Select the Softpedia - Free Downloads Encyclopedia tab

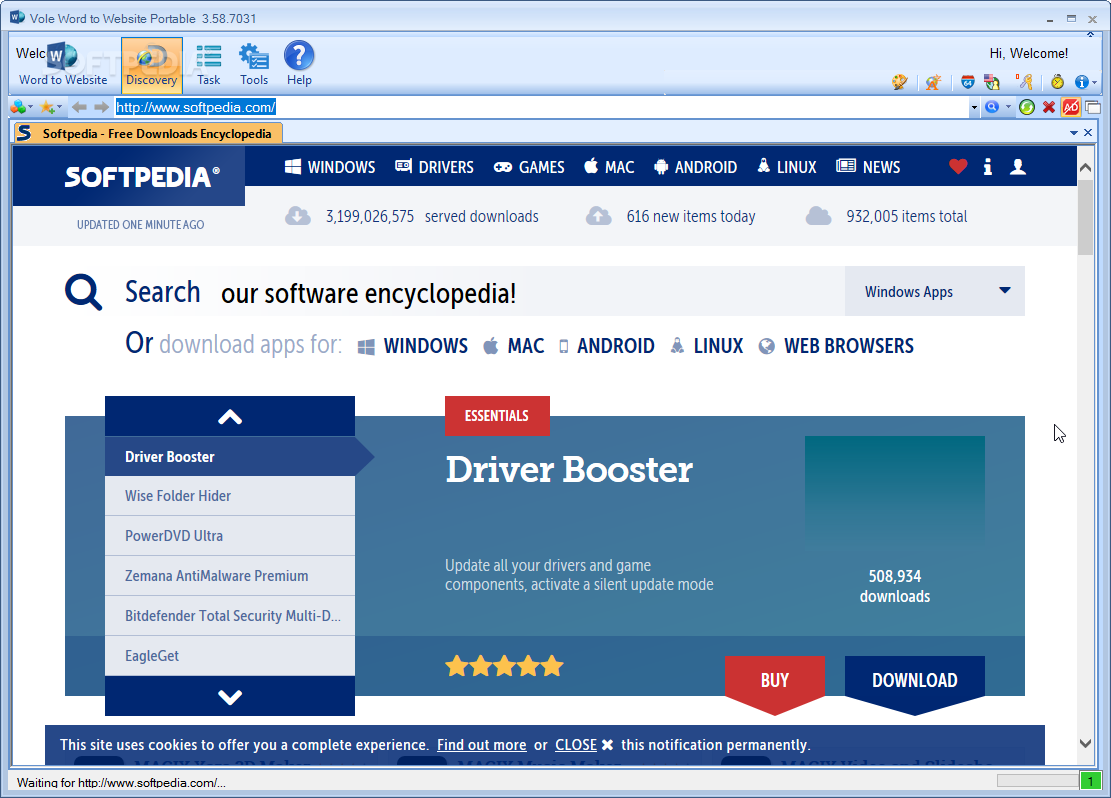pyautogui.click(x=148, y=133)
